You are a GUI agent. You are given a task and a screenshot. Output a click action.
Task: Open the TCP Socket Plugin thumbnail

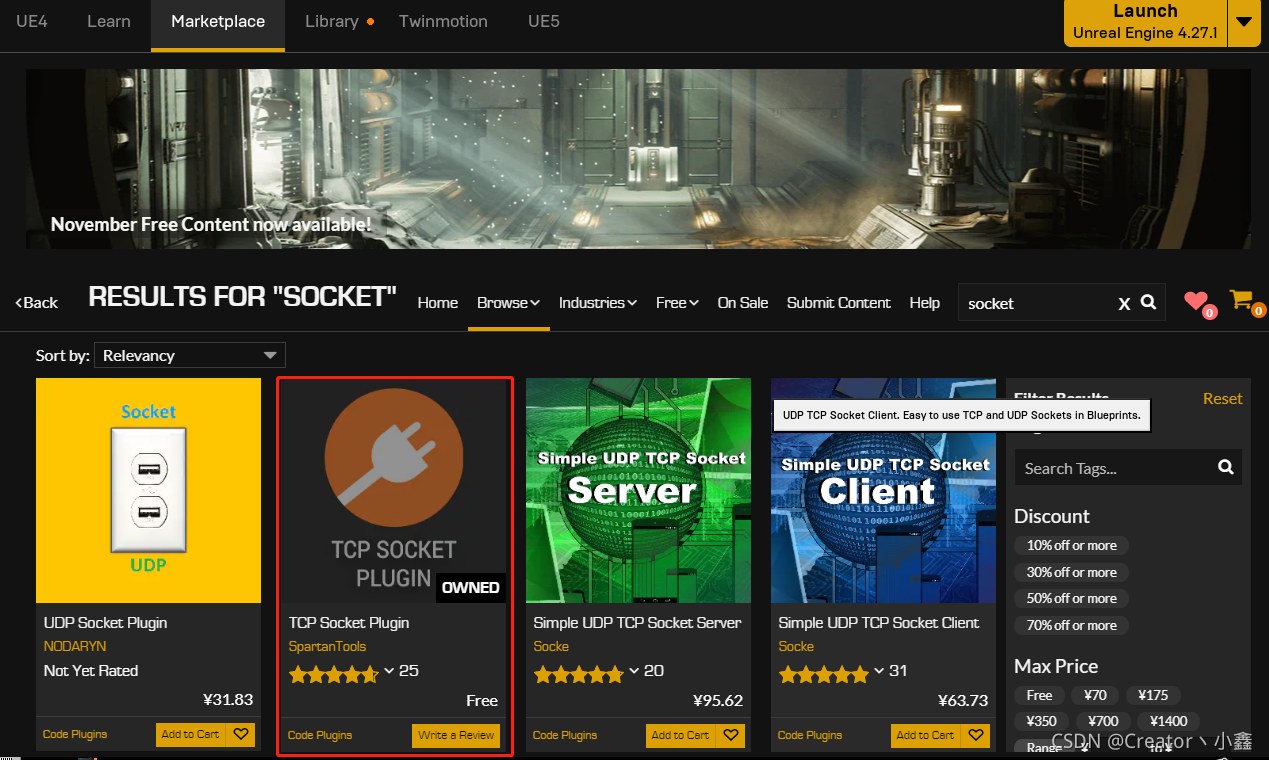393,490
